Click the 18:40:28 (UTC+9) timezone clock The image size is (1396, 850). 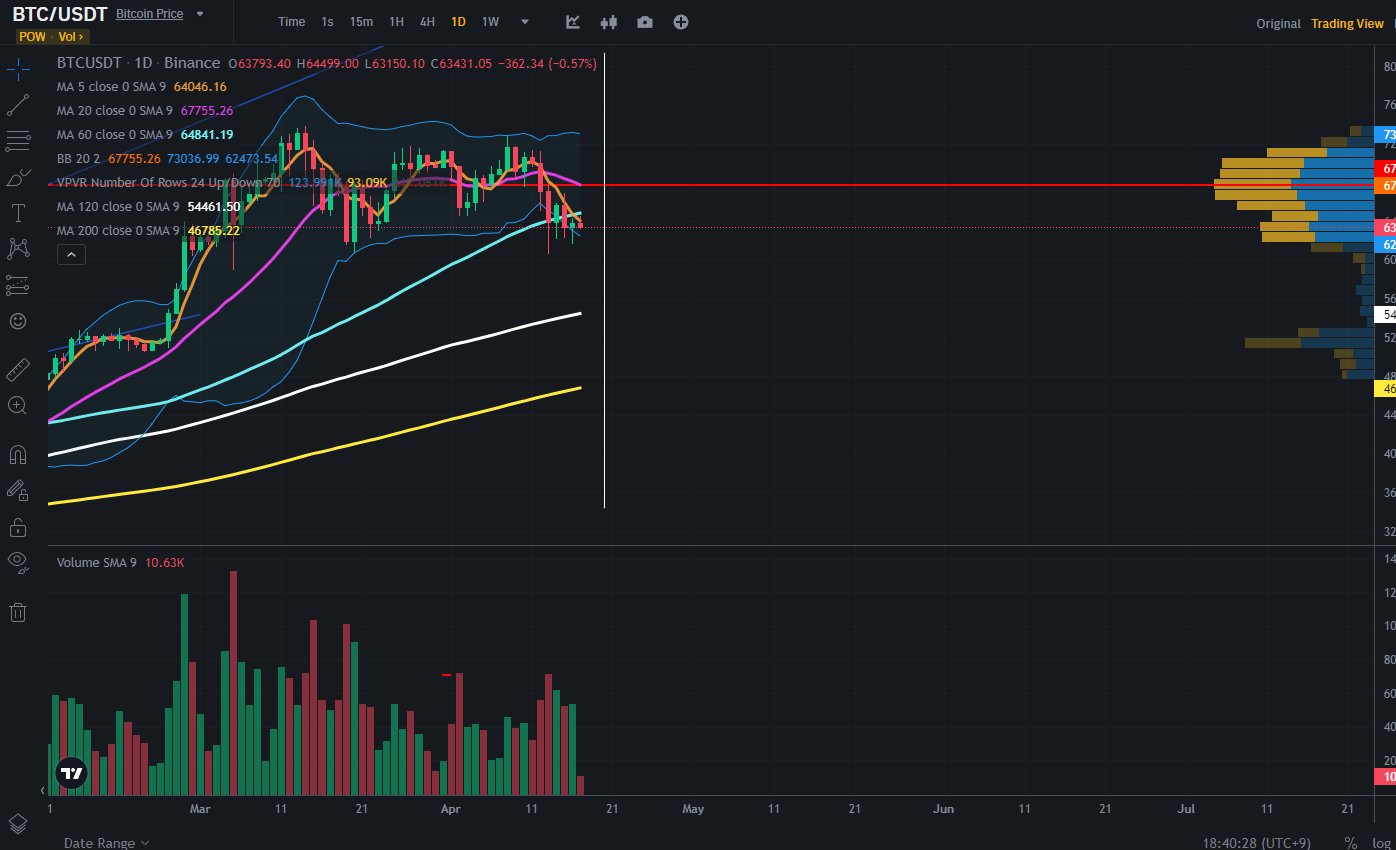tap(1257, 843)
